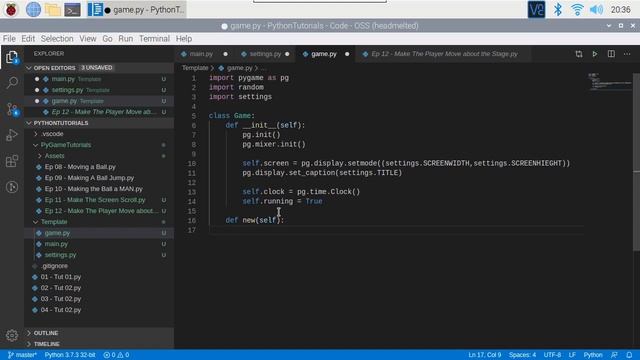Change language mode Python
Viewport: 640px width, 360px height.
(x=593, y=355)
